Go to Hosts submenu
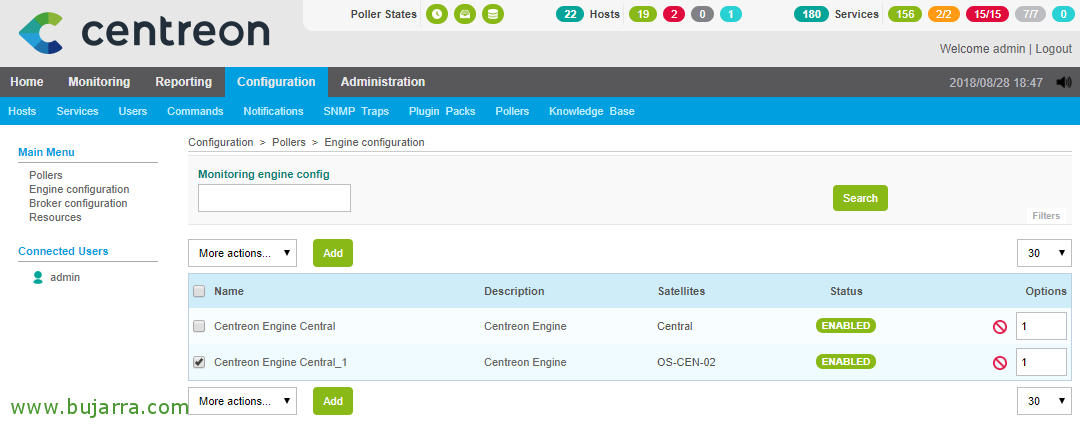Screen dimensions: 1080x429 click(22, 111)
